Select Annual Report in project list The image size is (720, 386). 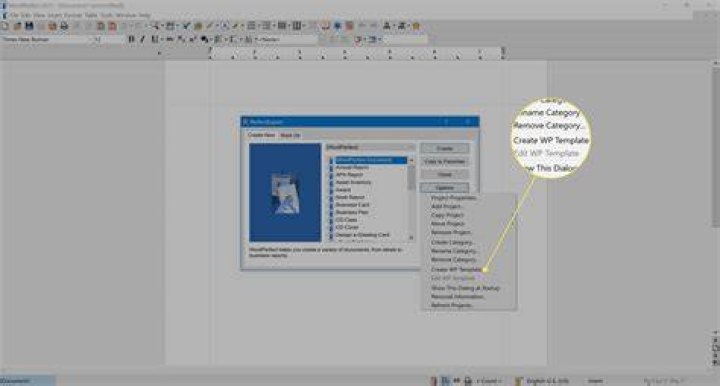coord(352,168)
